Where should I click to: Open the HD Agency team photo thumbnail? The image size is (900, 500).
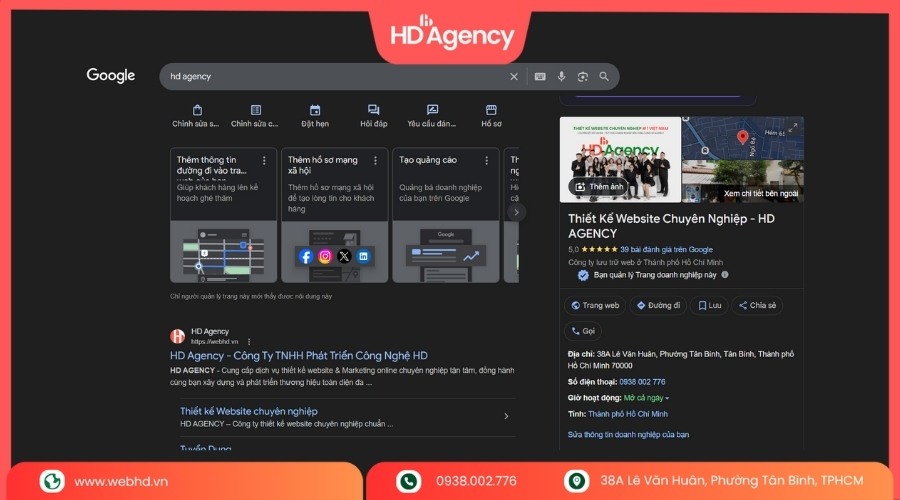click(620, 160)
